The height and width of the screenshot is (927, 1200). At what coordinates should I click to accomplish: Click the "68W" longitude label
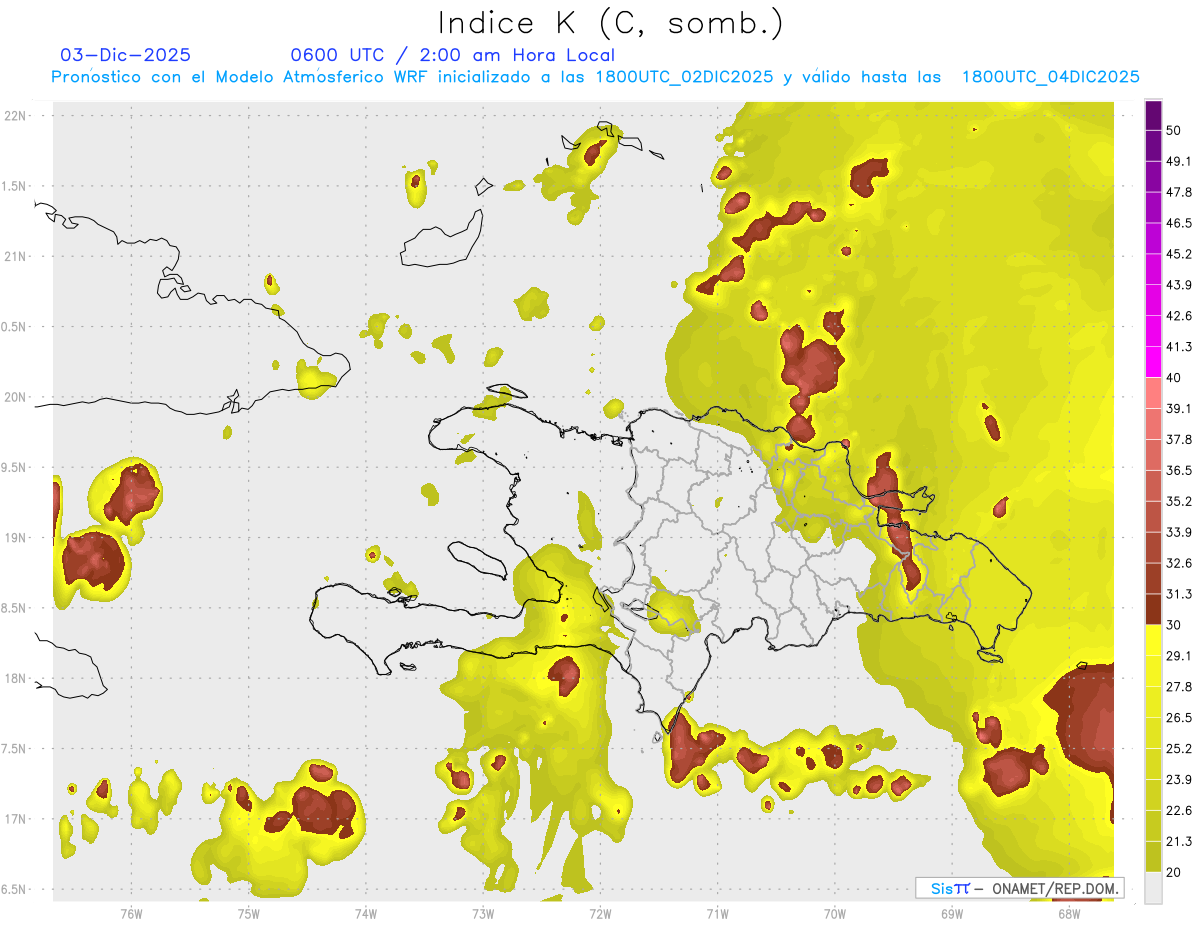(1068, 913)
